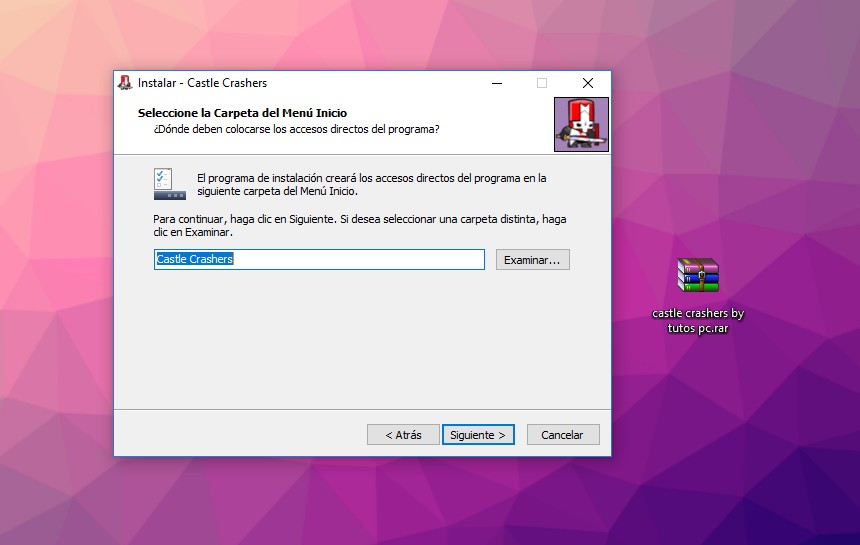The width and height of the screenshot is (860, 545).
Task: Click the empty area below the folder field
Action: click(x=360, y=340)
